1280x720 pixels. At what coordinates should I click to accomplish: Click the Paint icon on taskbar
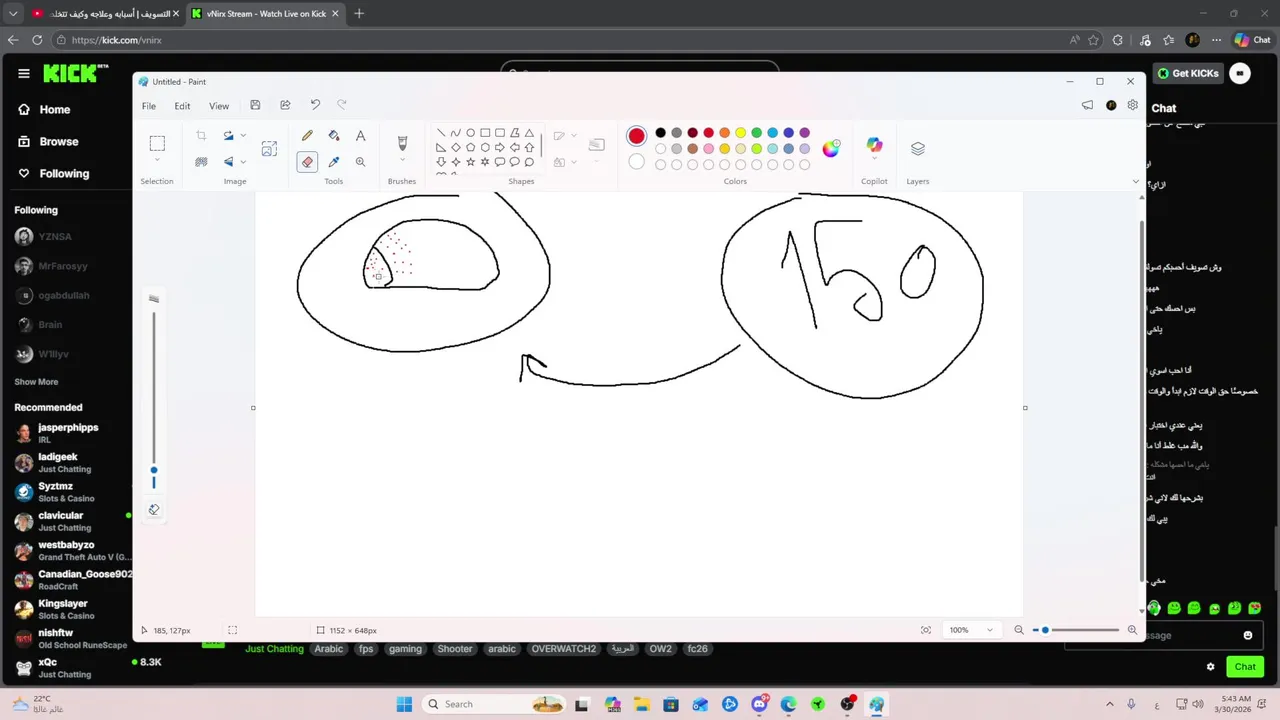pos(876,704)
